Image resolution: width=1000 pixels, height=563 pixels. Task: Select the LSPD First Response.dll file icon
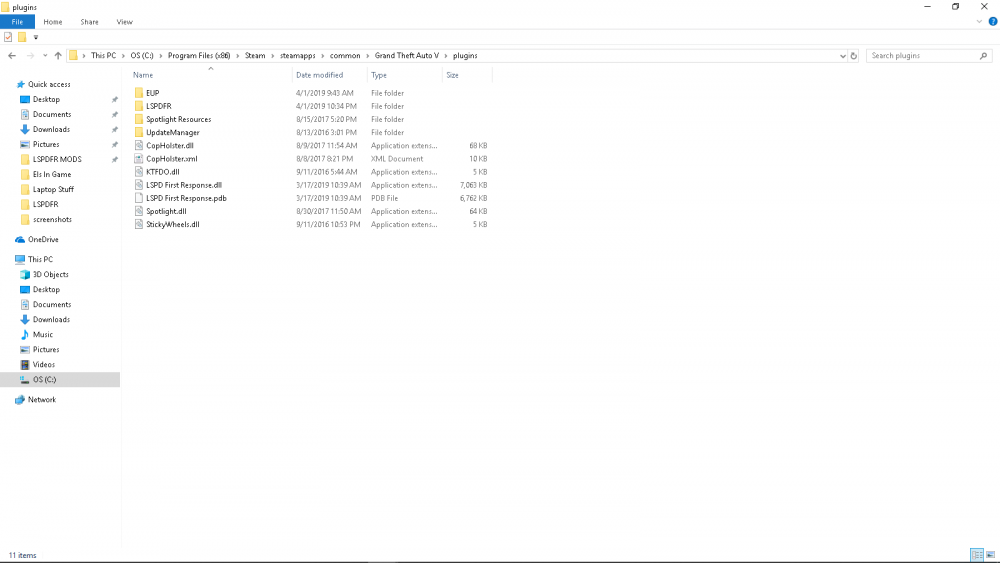[139, 185]
